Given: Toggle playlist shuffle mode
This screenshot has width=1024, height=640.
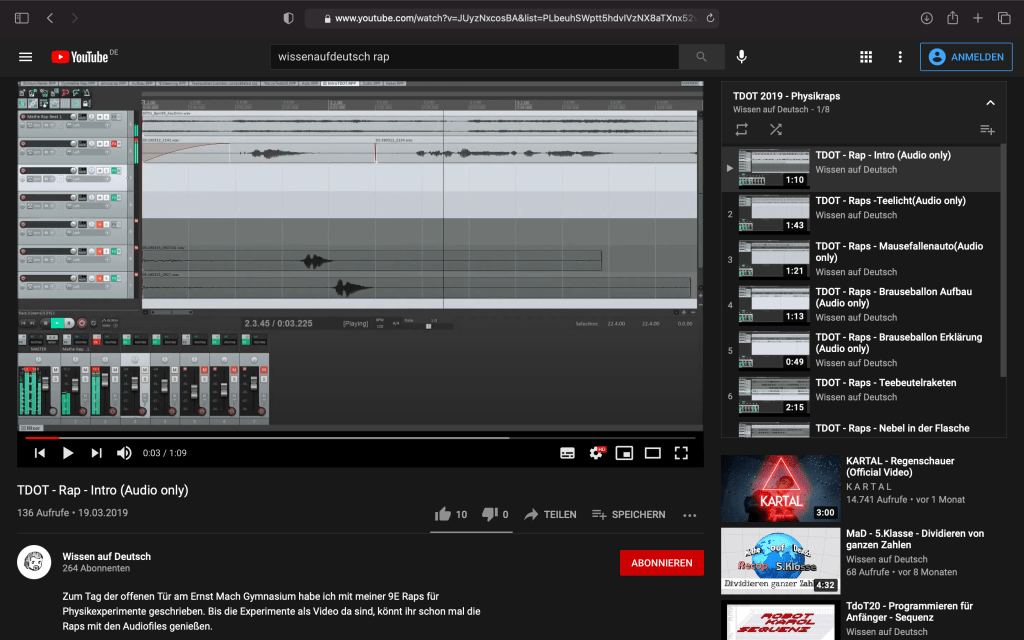Looking at the screenshot, I should 776,129.
